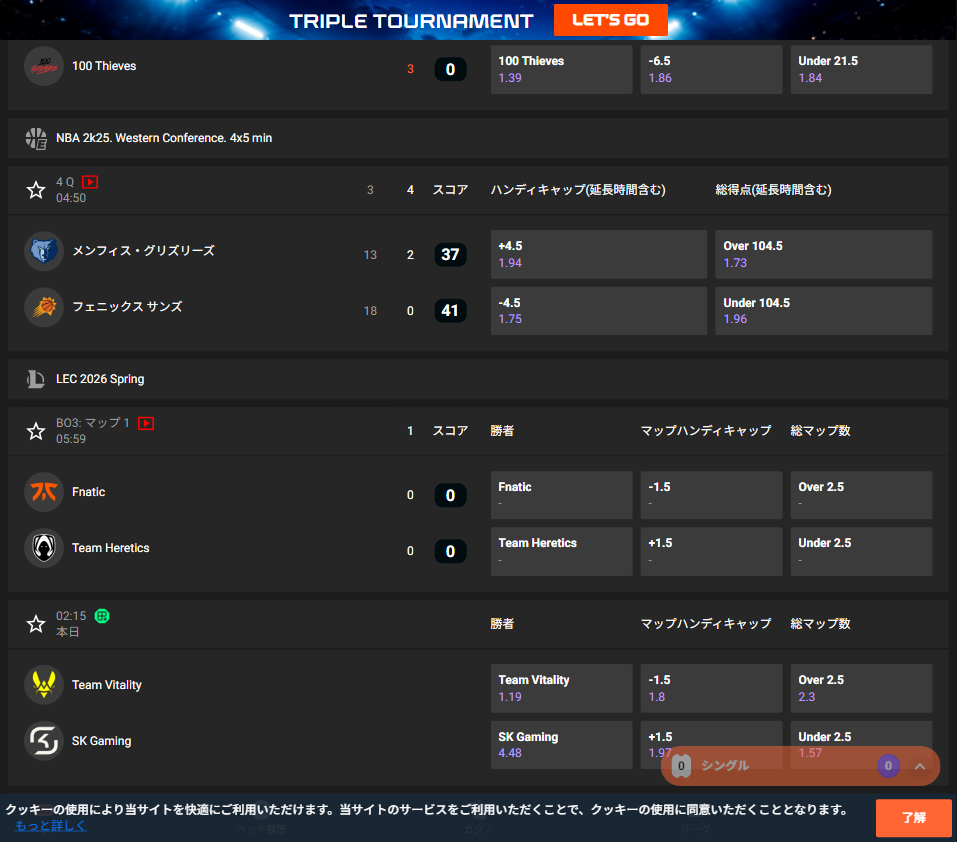Bet on Team Vitality winner at 1.19

(562, 688)
